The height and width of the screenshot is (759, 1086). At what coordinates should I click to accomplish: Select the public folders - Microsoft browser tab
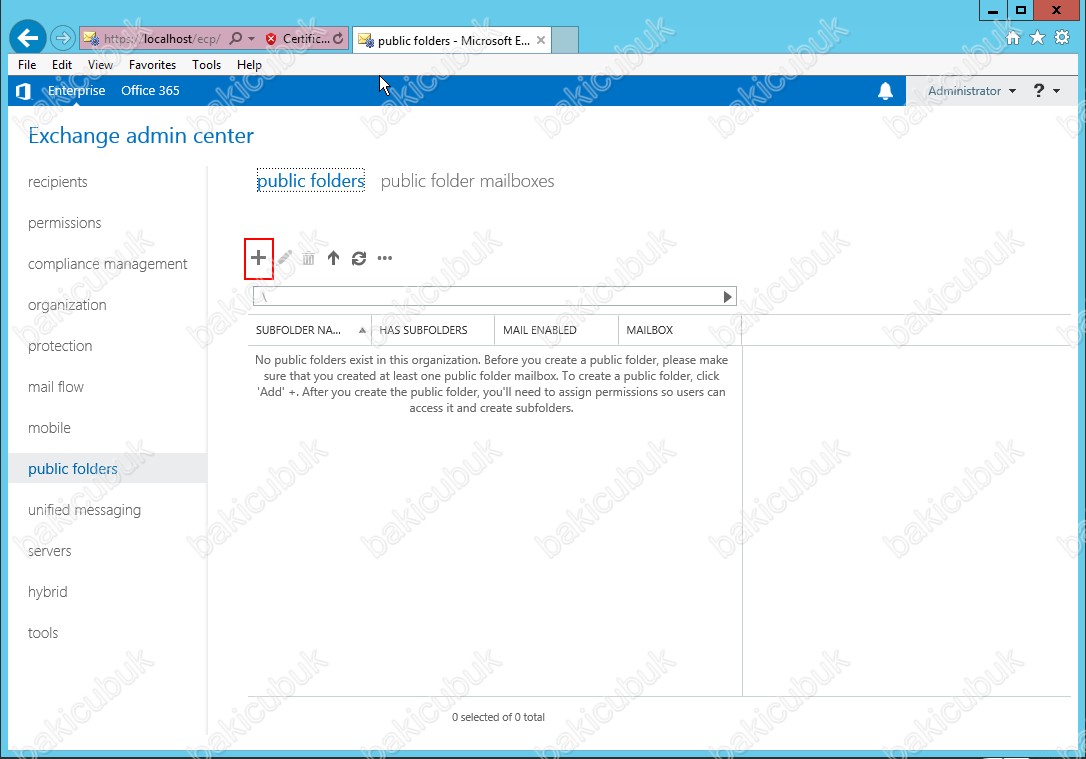[454, 40]
